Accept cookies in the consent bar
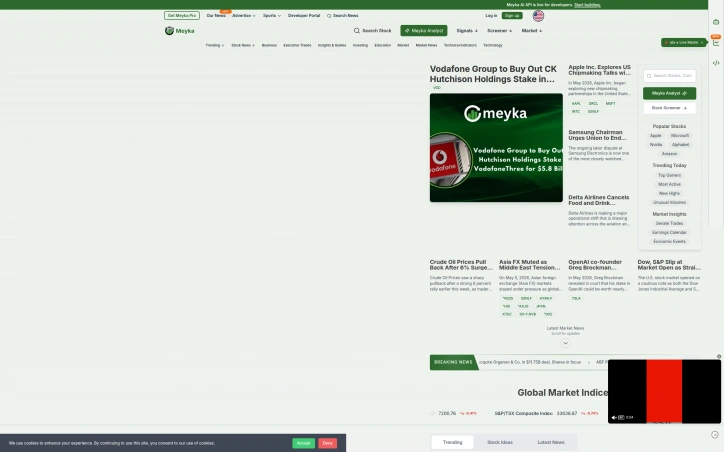 coord(303,443)
